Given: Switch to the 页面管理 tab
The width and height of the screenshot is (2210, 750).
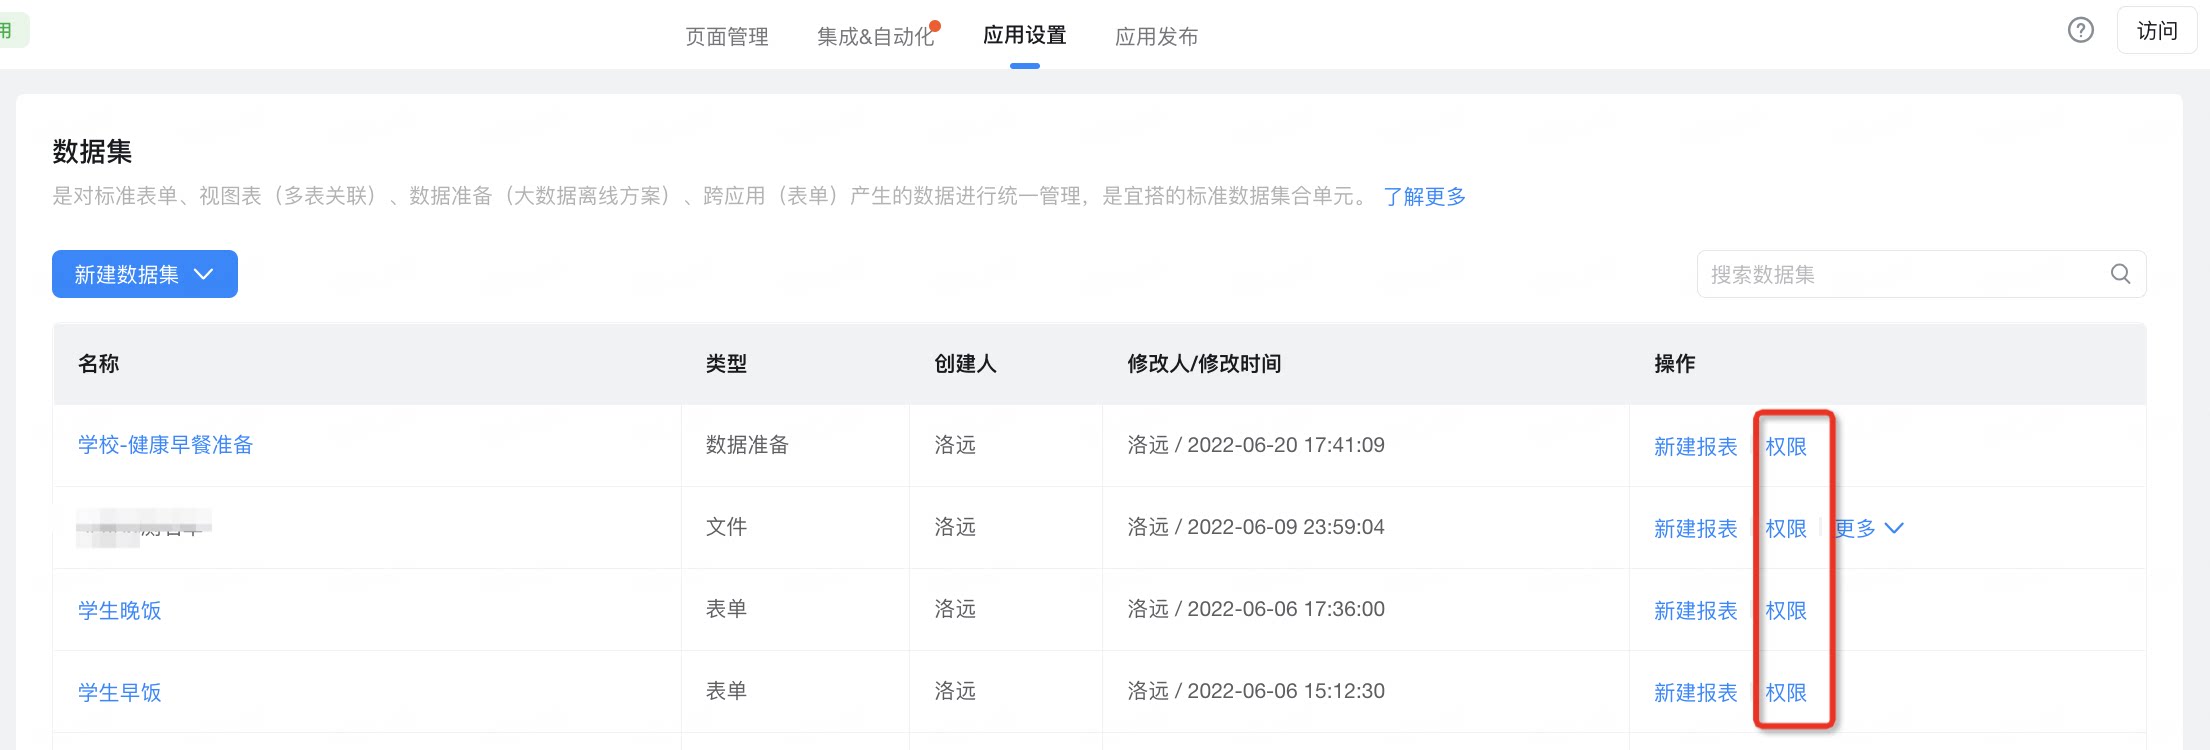Looking at the screenshot, I should 727,37.
